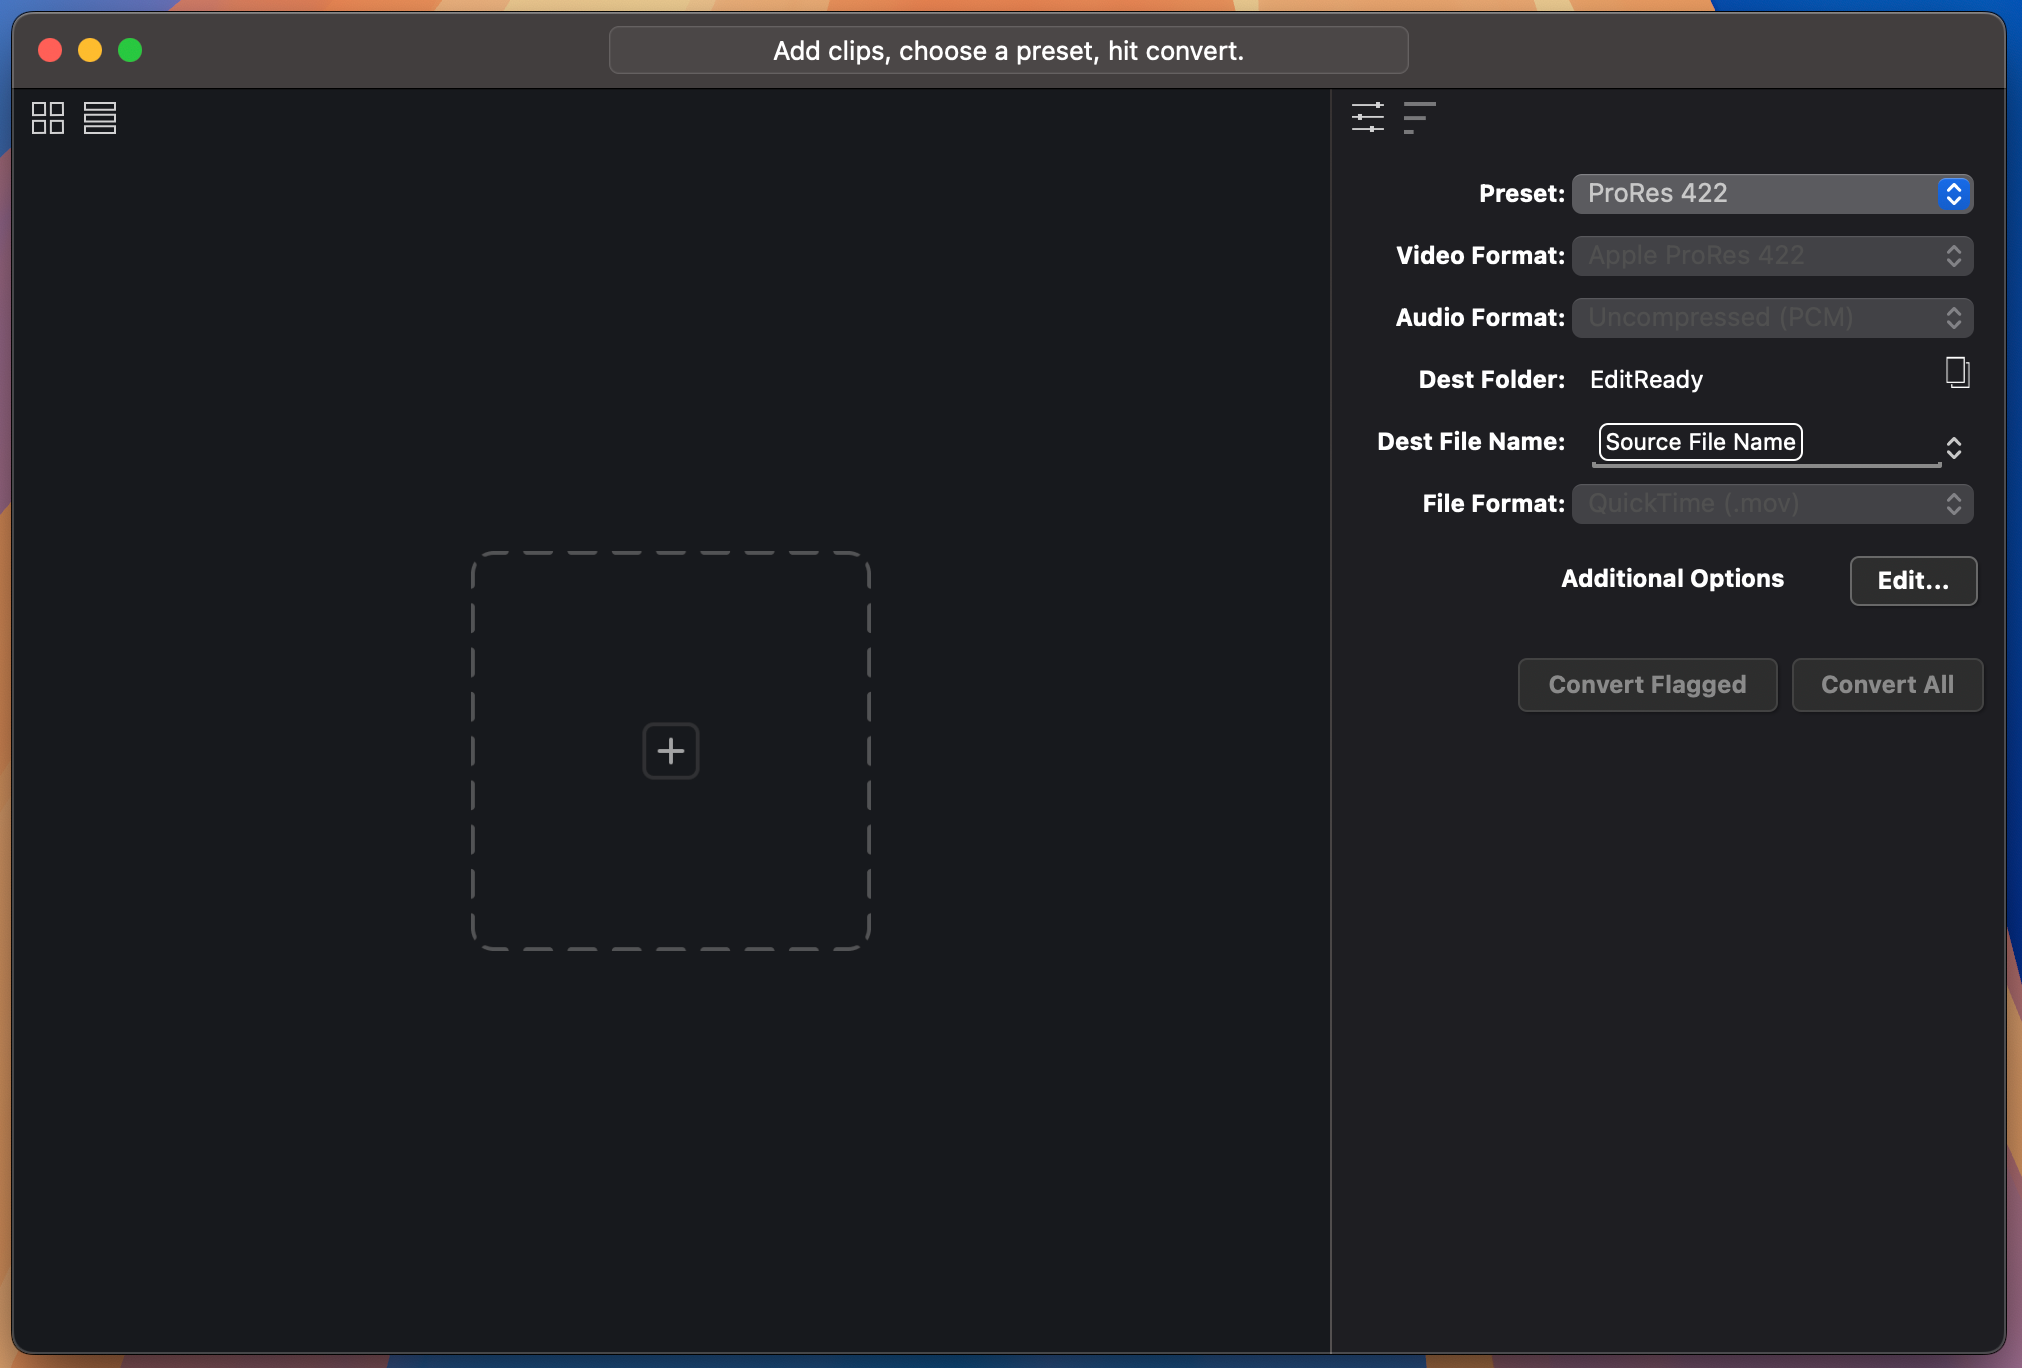2022x1368 pixels.
Task: Click the green full screen button
Action: [130, 49]
